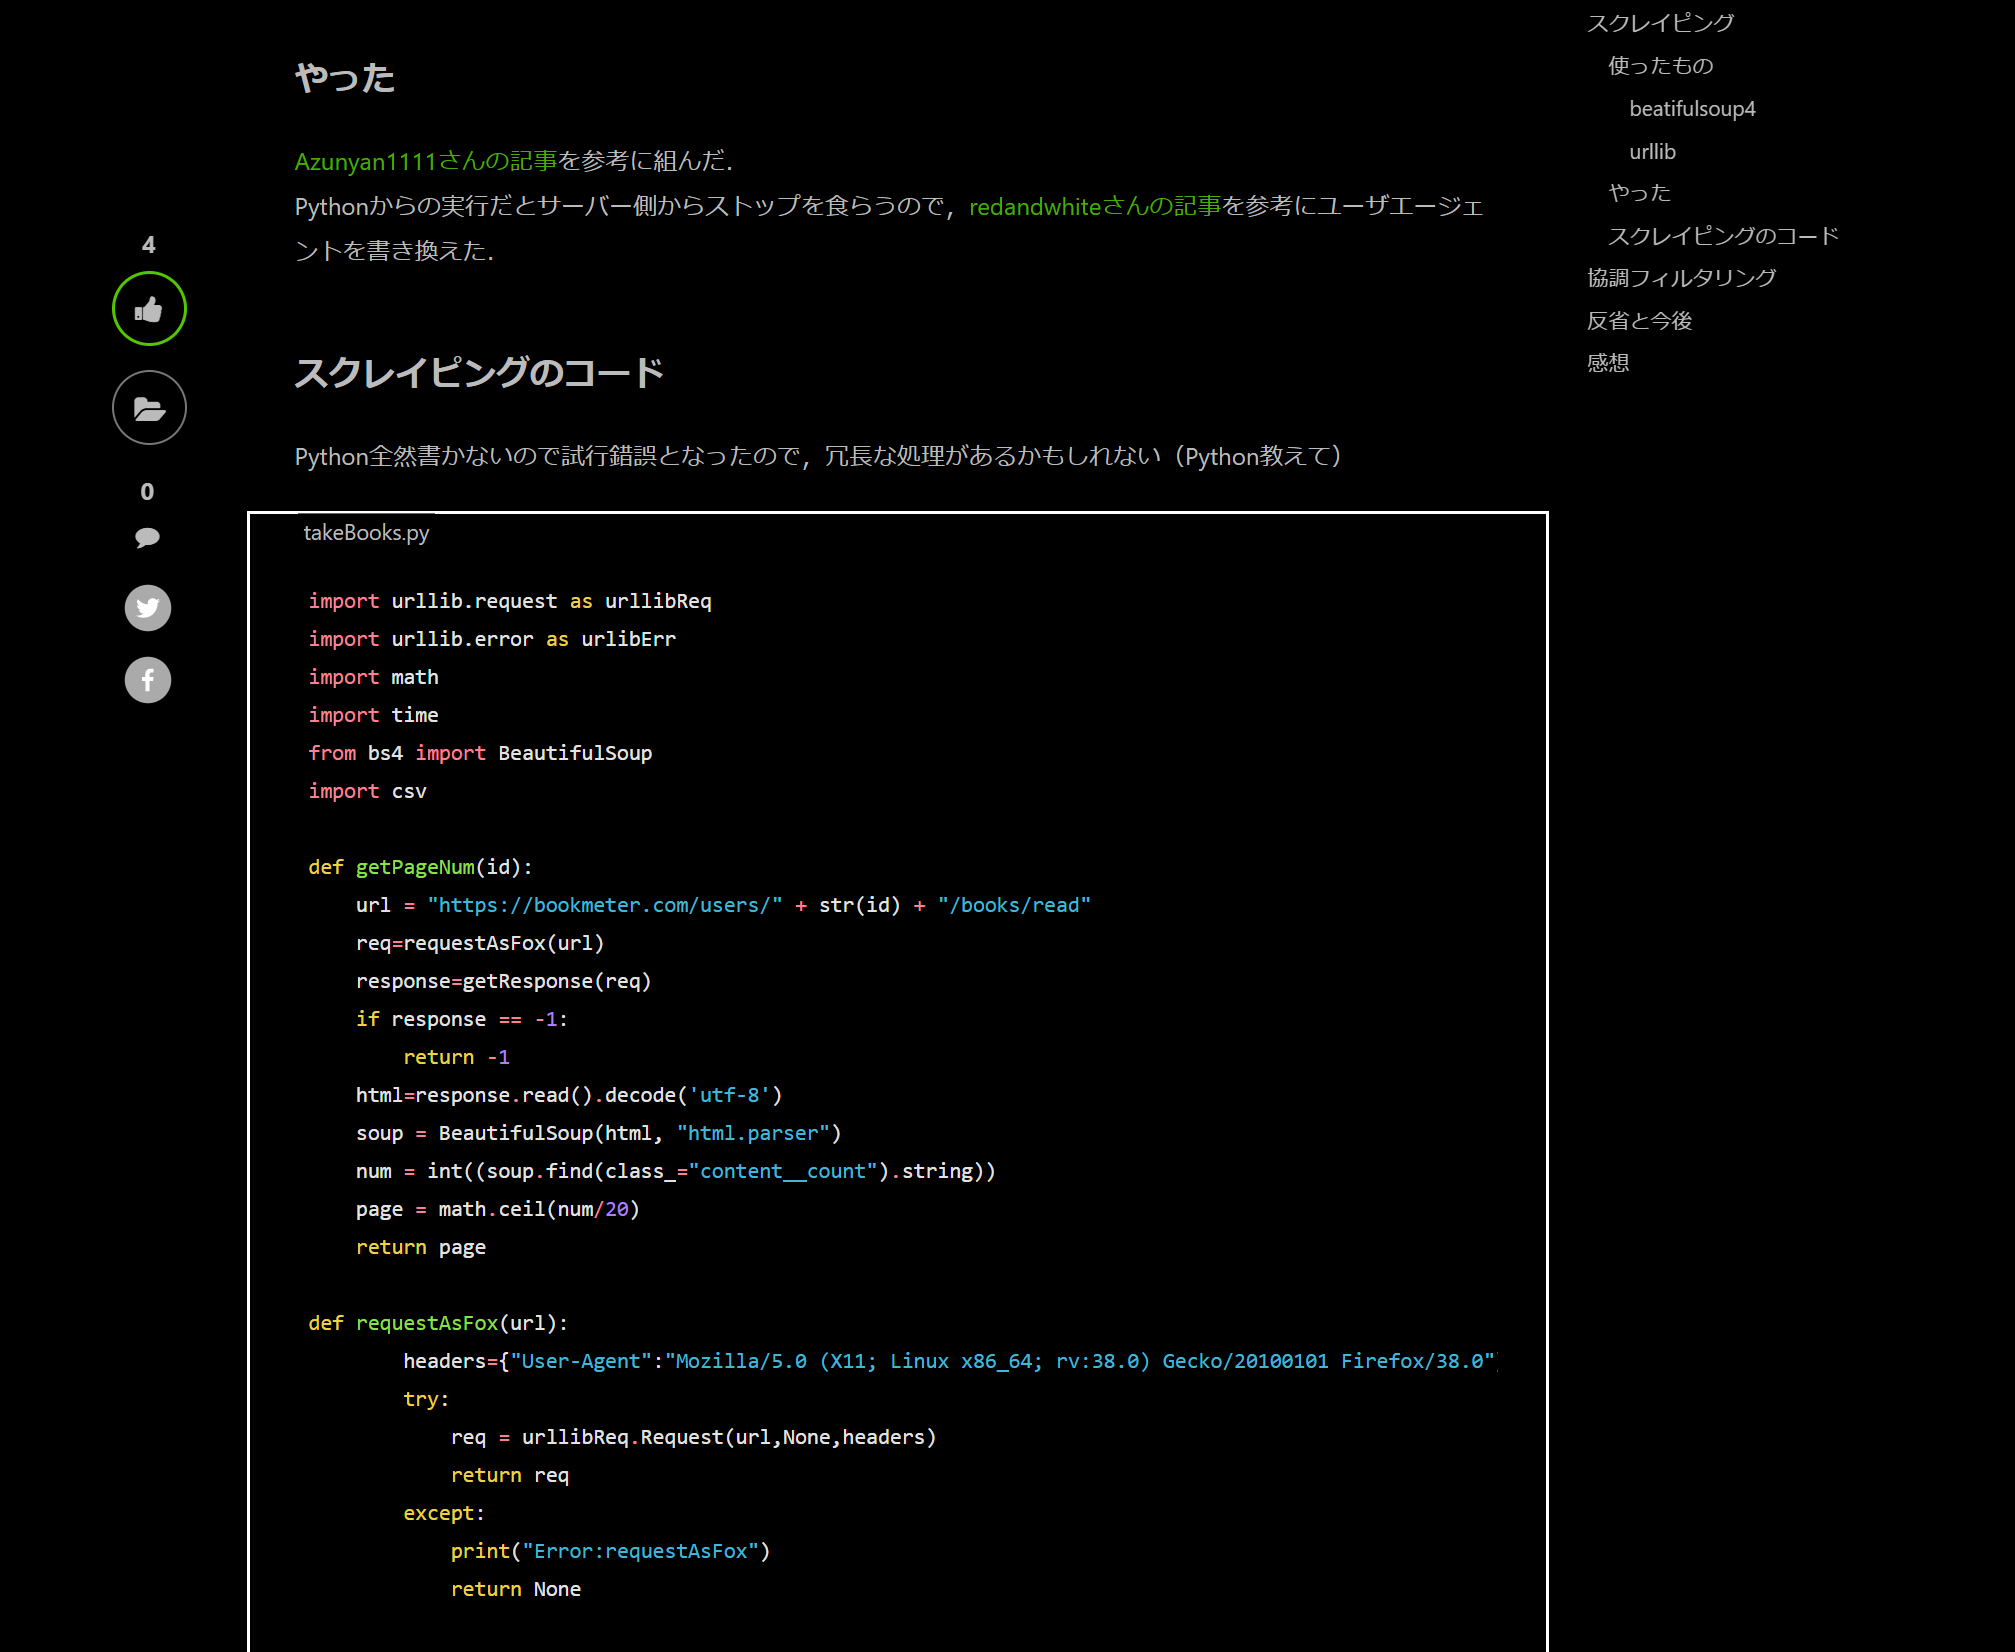Select やった in the sidebar outline
Image resolution: width=2015 pixels, height=1652 pixels.
pyautogui.click(x=1639, y=193)
